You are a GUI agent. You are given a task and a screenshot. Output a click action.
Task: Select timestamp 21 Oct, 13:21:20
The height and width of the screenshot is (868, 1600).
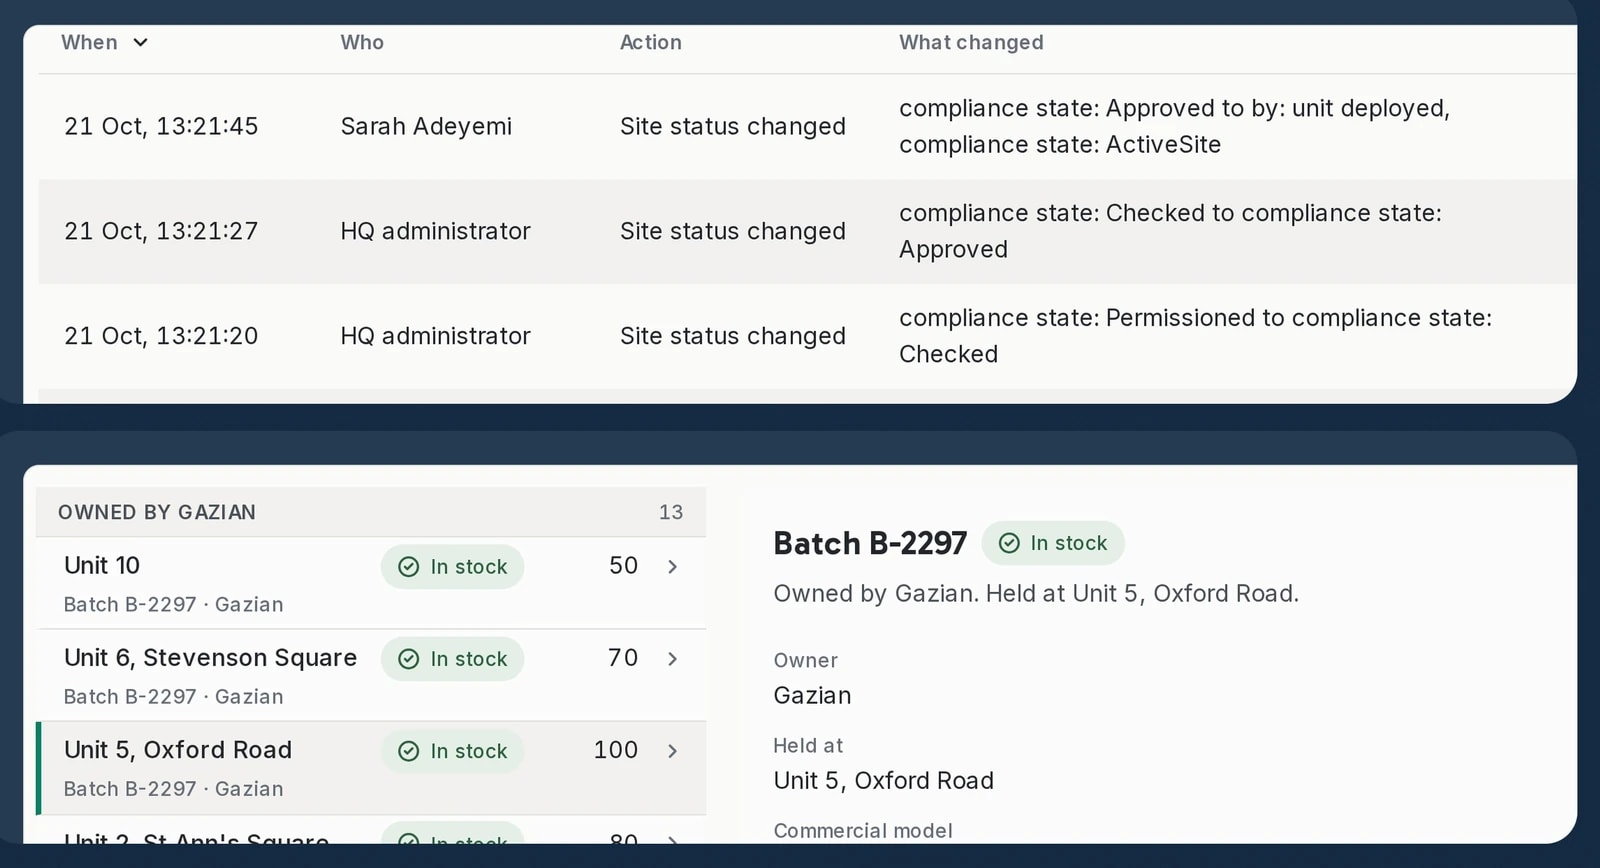click(161, 336)
